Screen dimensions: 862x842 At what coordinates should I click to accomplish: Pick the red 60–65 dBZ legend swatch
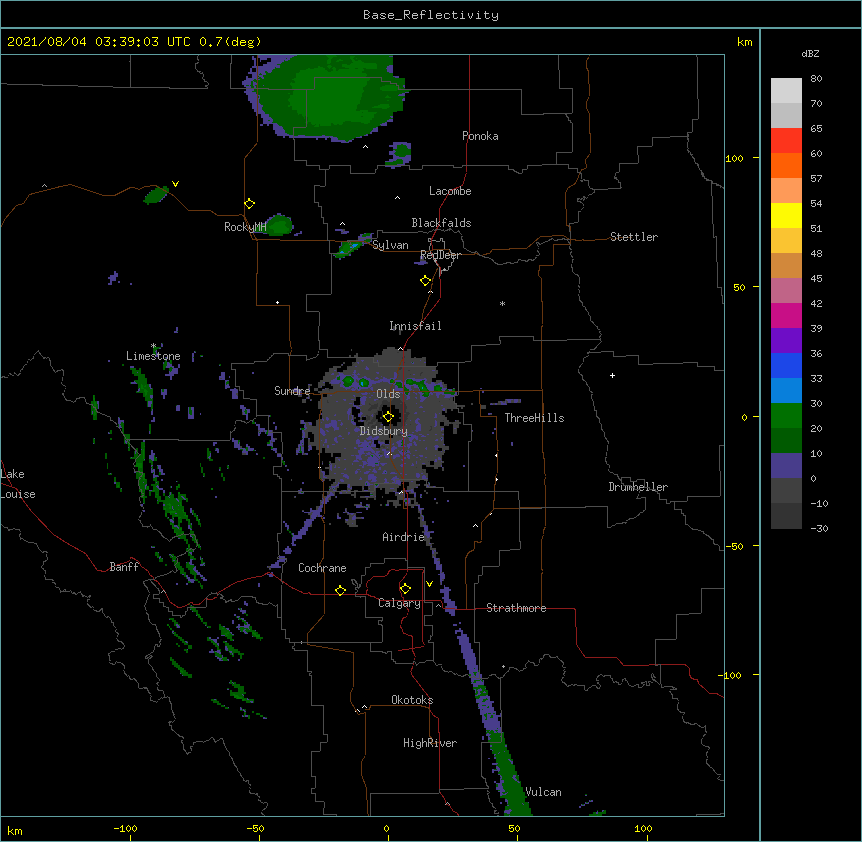pos(786,141)
